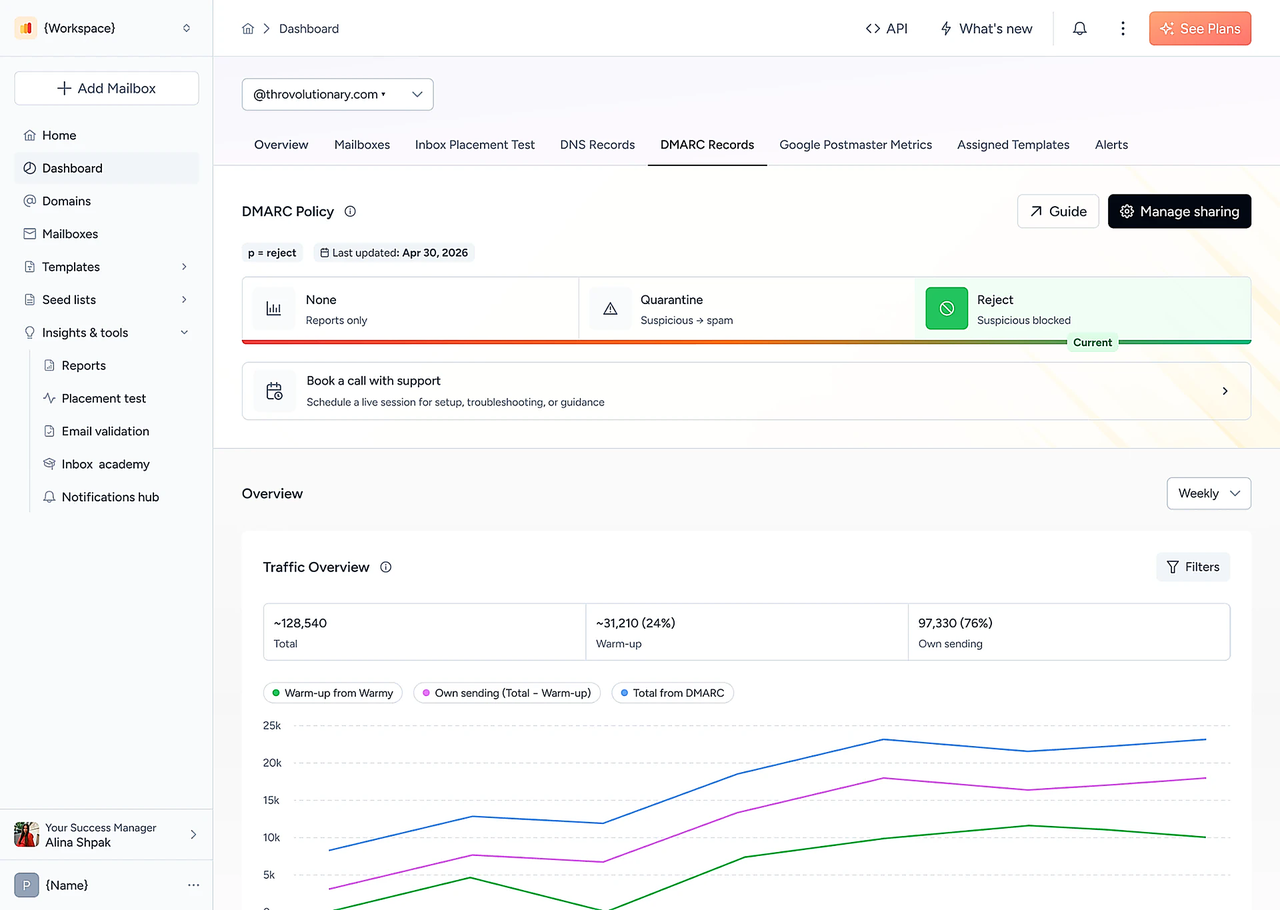The image size is (1280, 910).
Task: Open the @throvolutionary.com domain dropdown
Action: [x=338, y=94]
